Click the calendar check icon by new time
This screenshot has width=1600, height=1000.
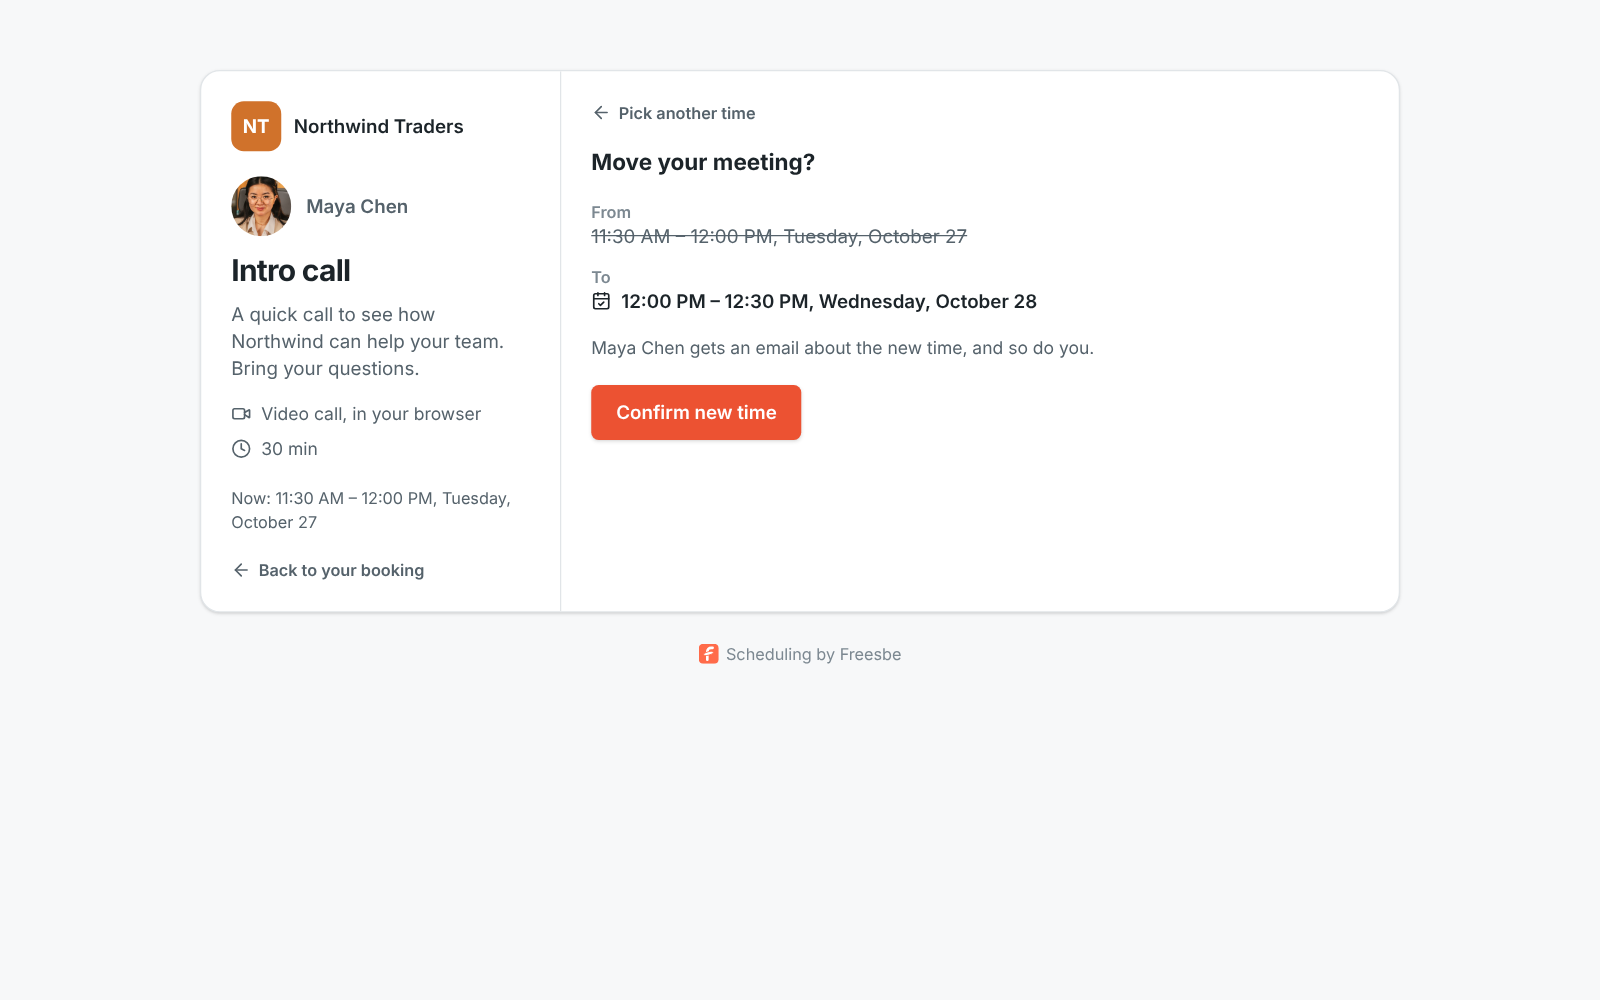[601, 301]
